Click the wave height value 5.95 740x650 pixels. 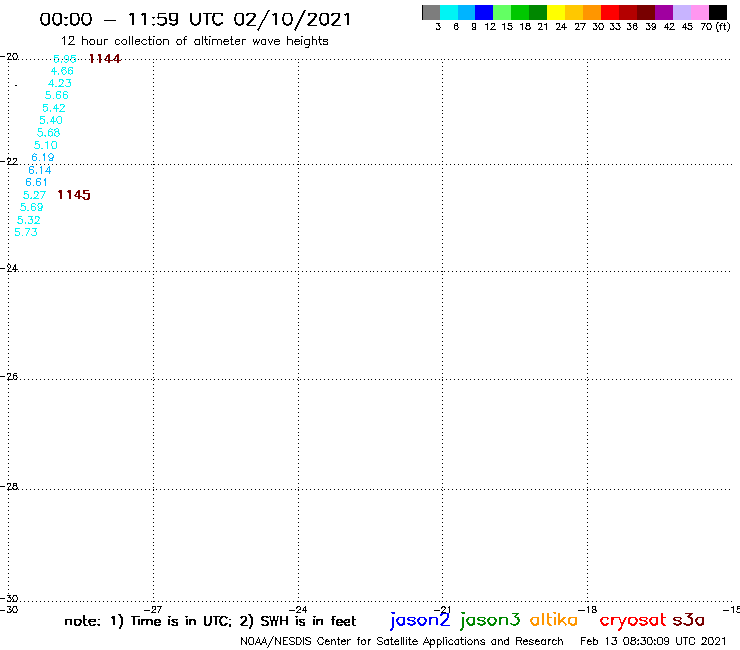tap(65, 59)
